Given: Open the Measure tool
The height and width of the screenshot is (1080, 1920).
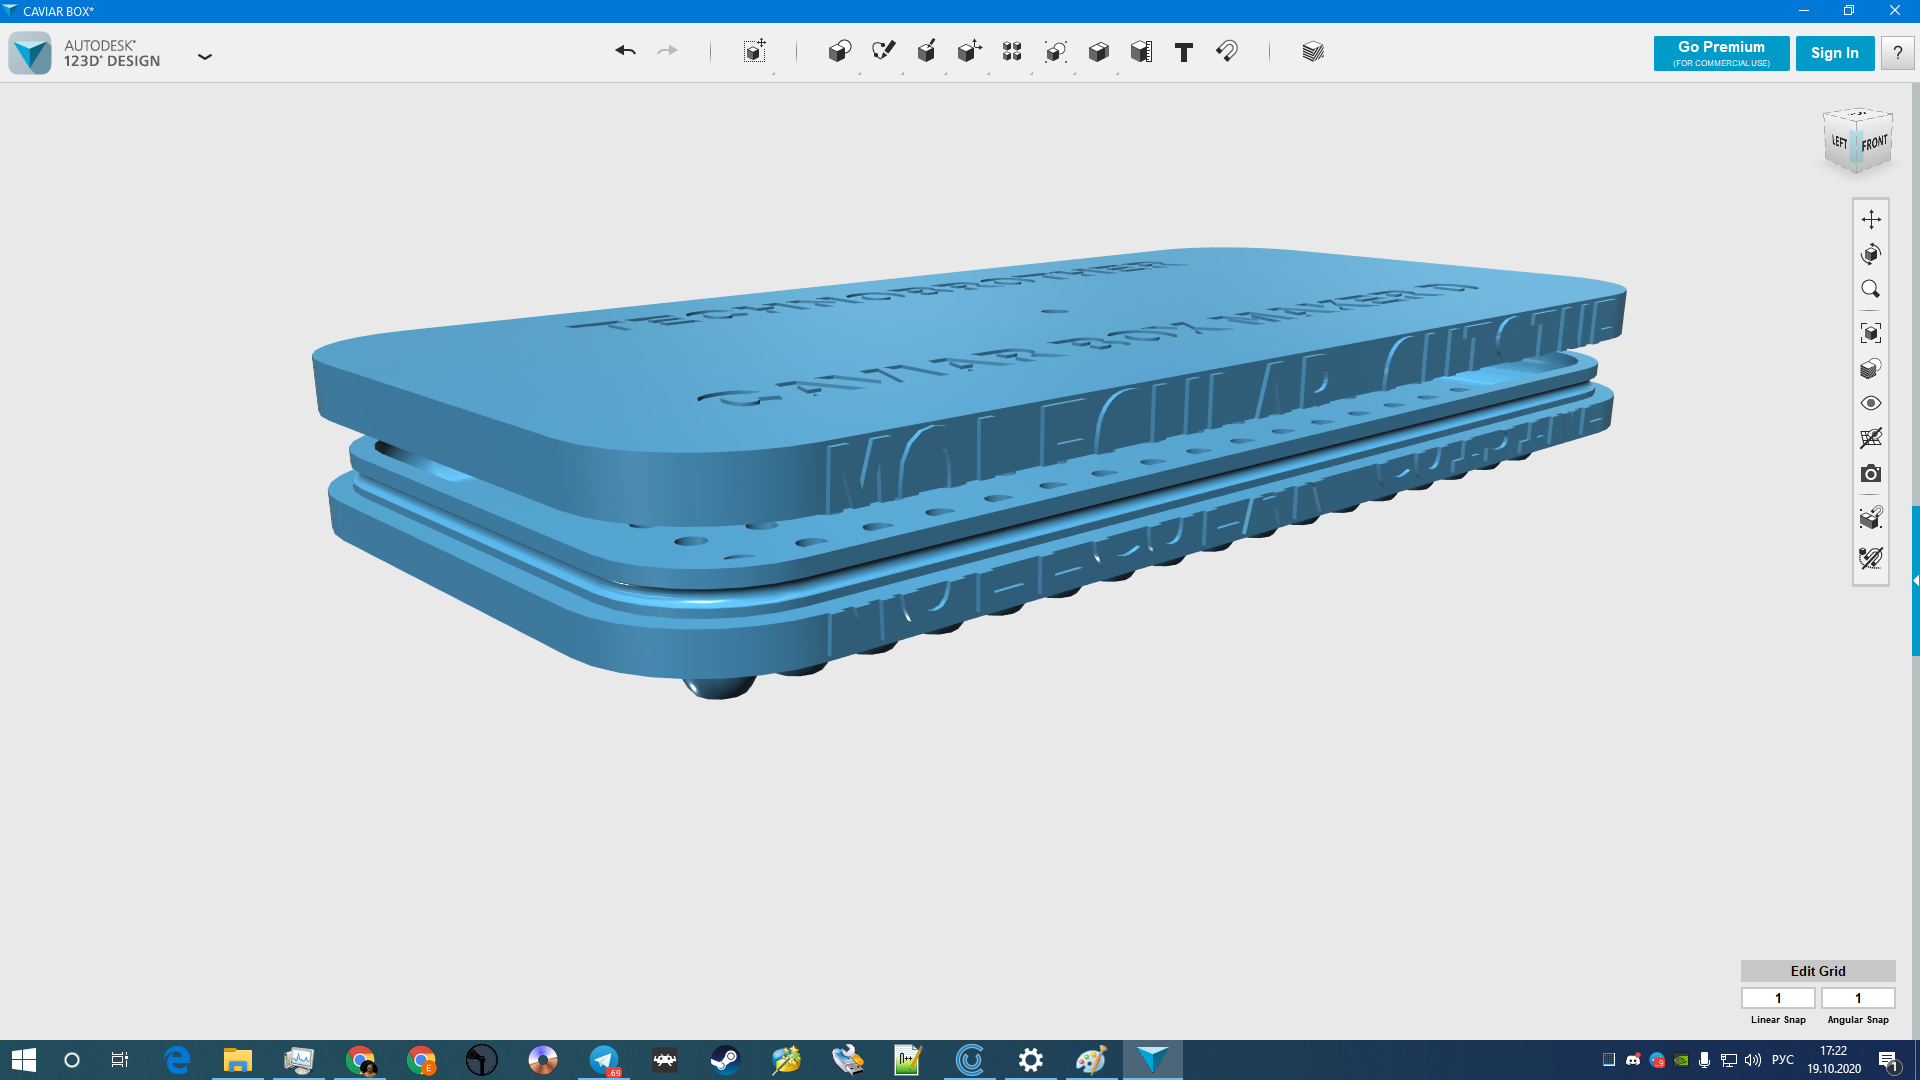Looking at the screenshot, I should 1141,52.
